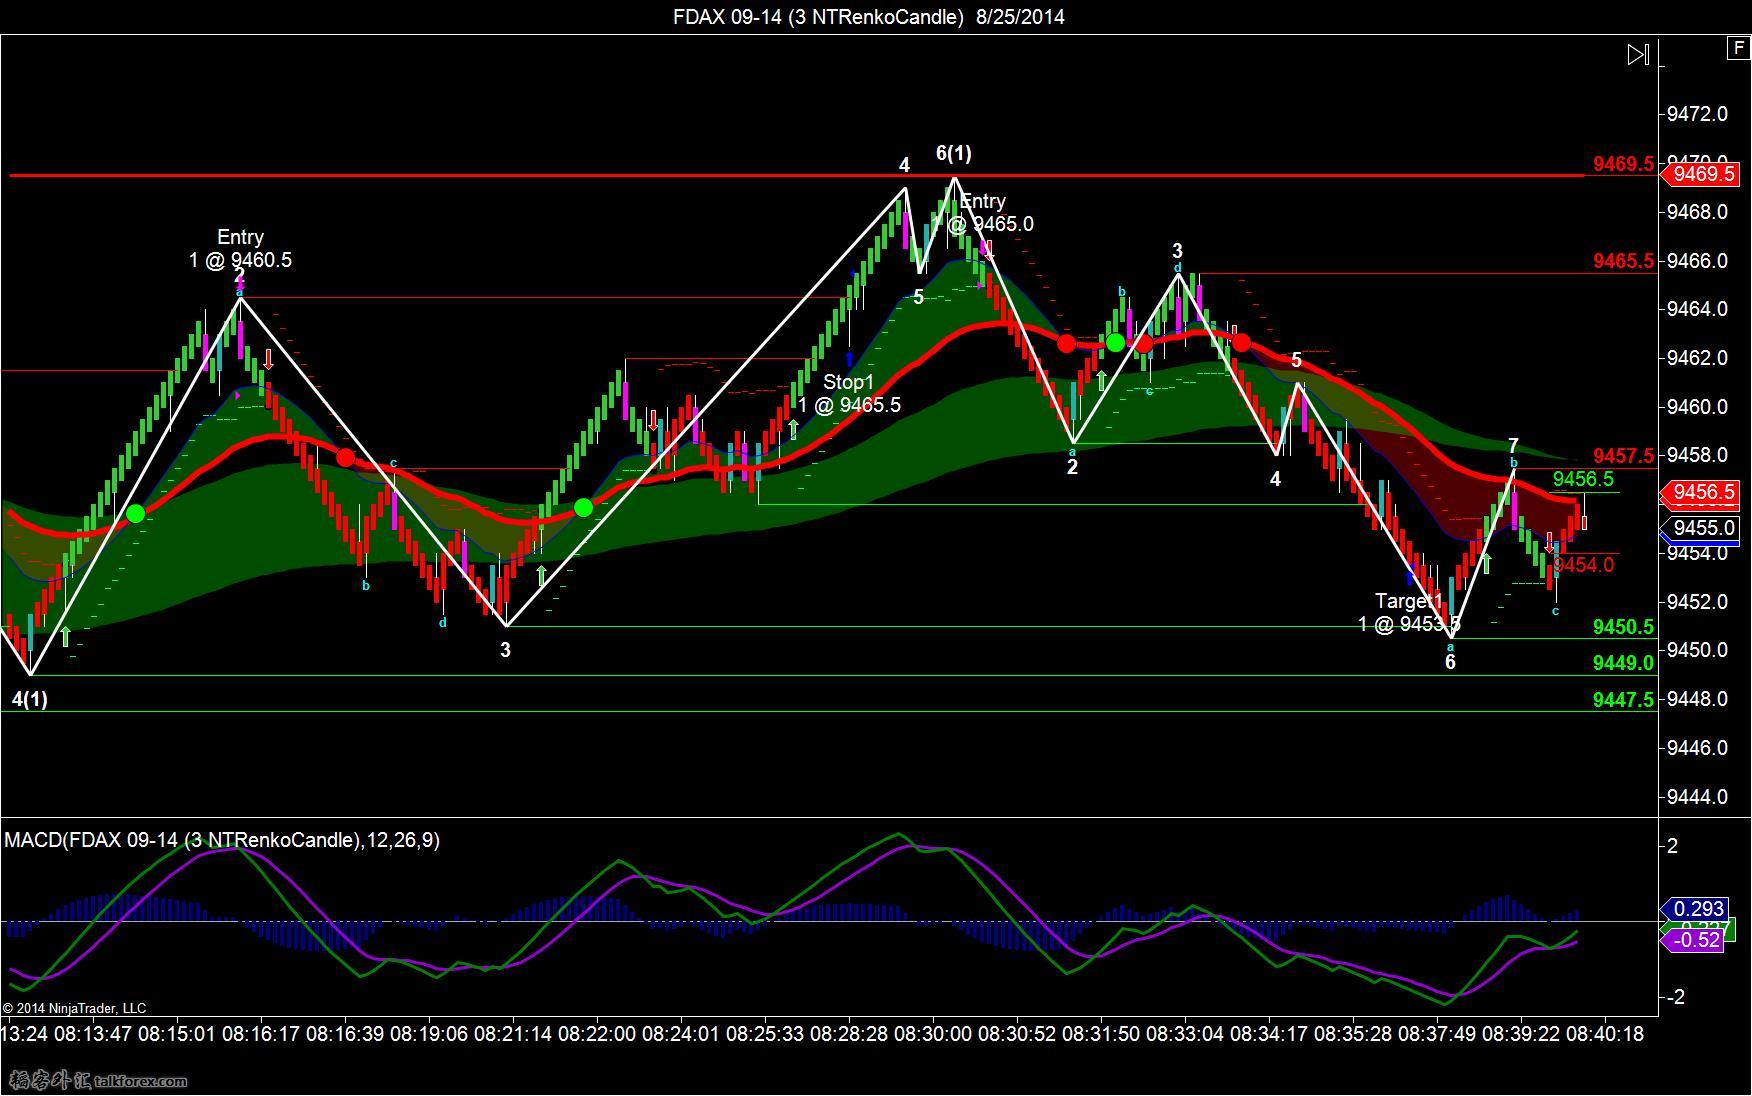Click the 08:25:33 time axis label
Image resolution: width=1752 pixels, height=1096 pixels.
pyautogui.click(x=765, y=1034)
